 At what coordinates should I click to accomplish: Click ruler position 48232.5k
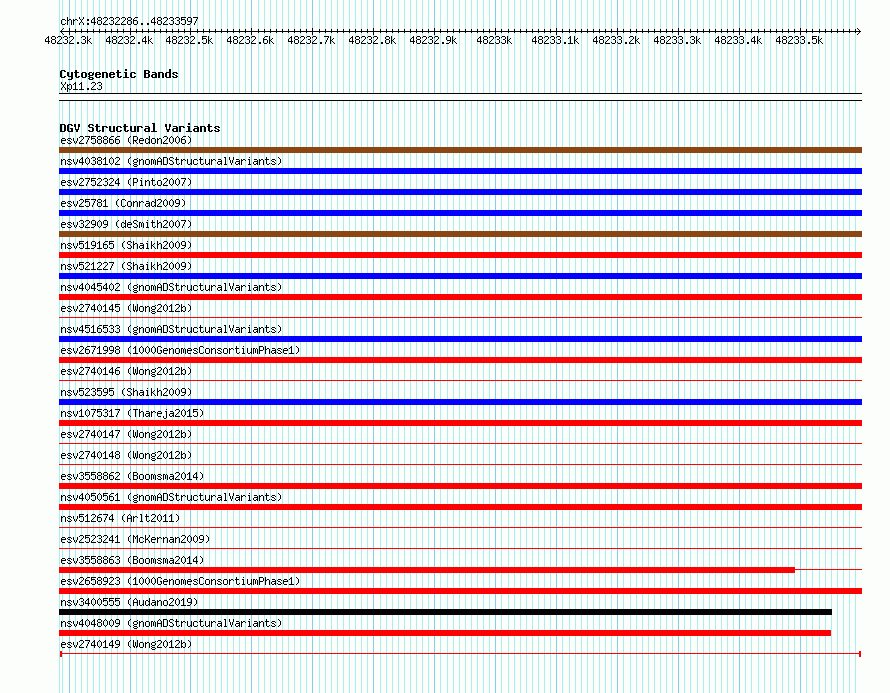pos(189,40)
